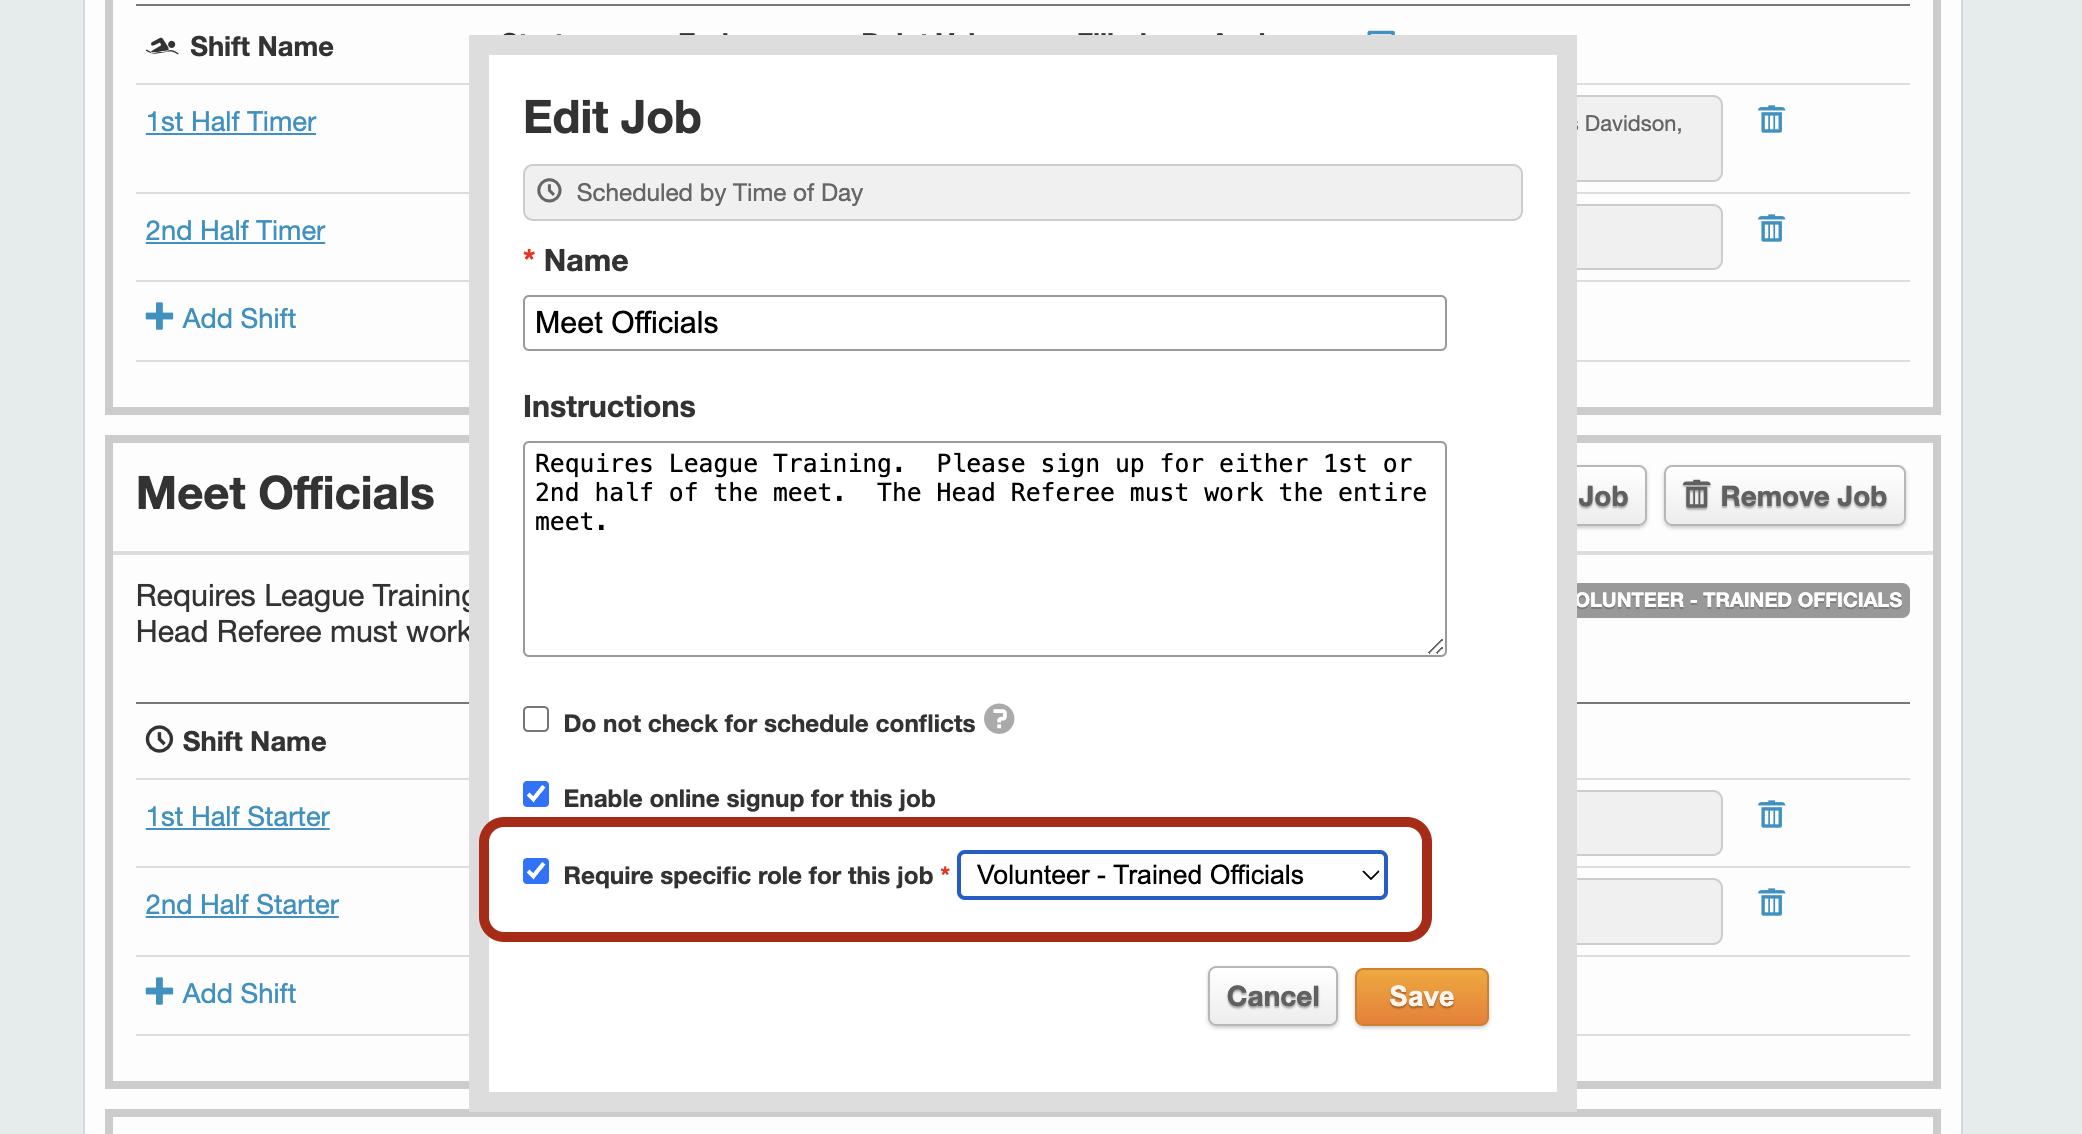Click the assignee field in 2nd Half Starter row
2082x1134 pixels.
(x=1648, y=911)
